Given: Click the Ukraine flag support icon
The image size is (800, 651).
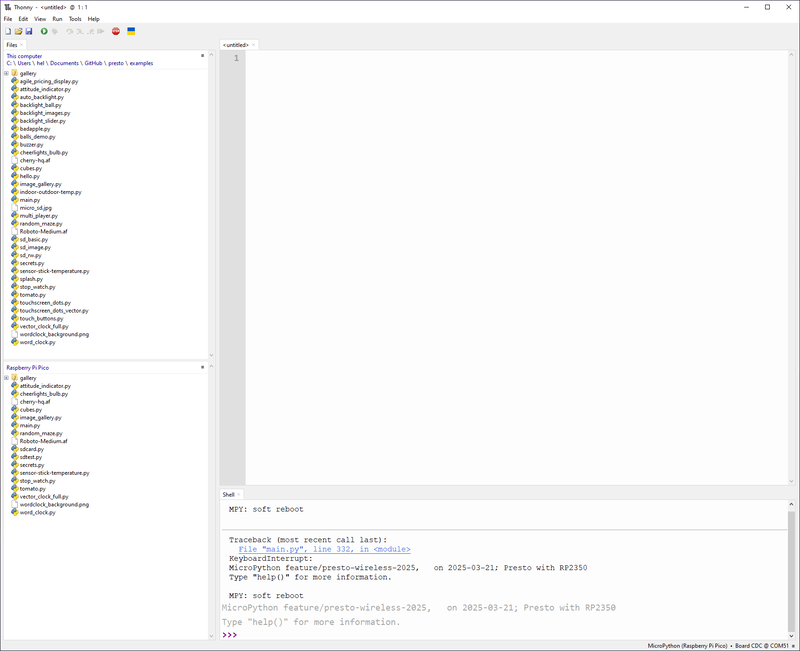Looking at the screenshot, I should point(131,31).
